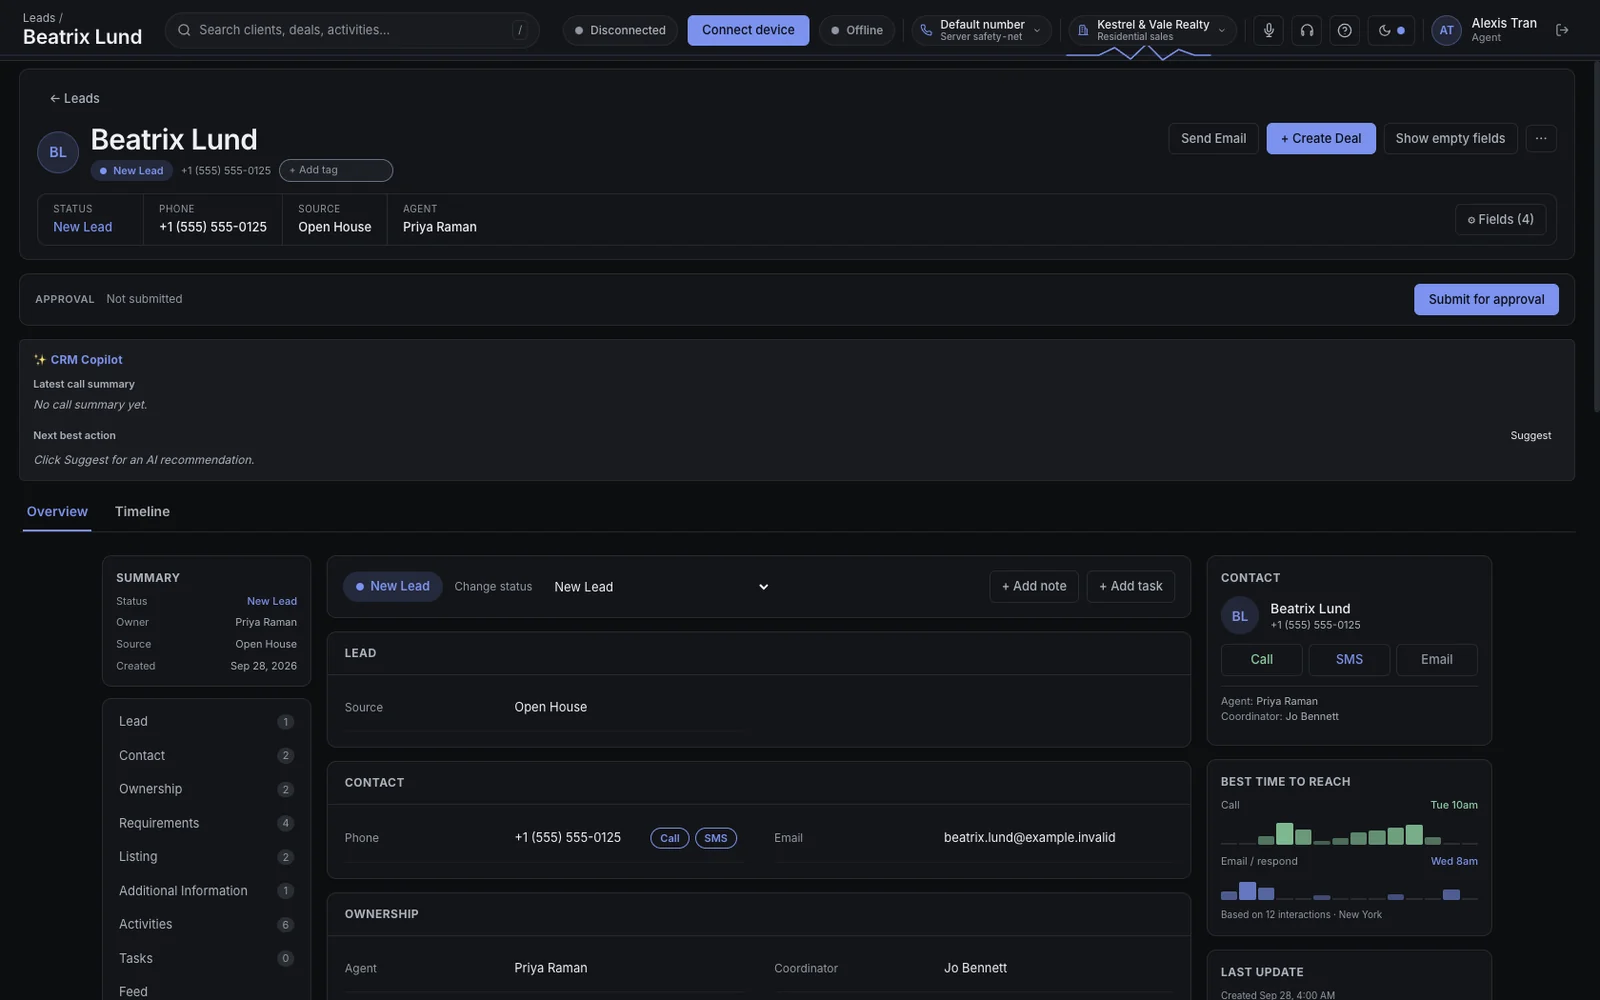Expand the Fields (4) selector
This screenshot has height=1000, width=1600.
(x=1500, y=219)
